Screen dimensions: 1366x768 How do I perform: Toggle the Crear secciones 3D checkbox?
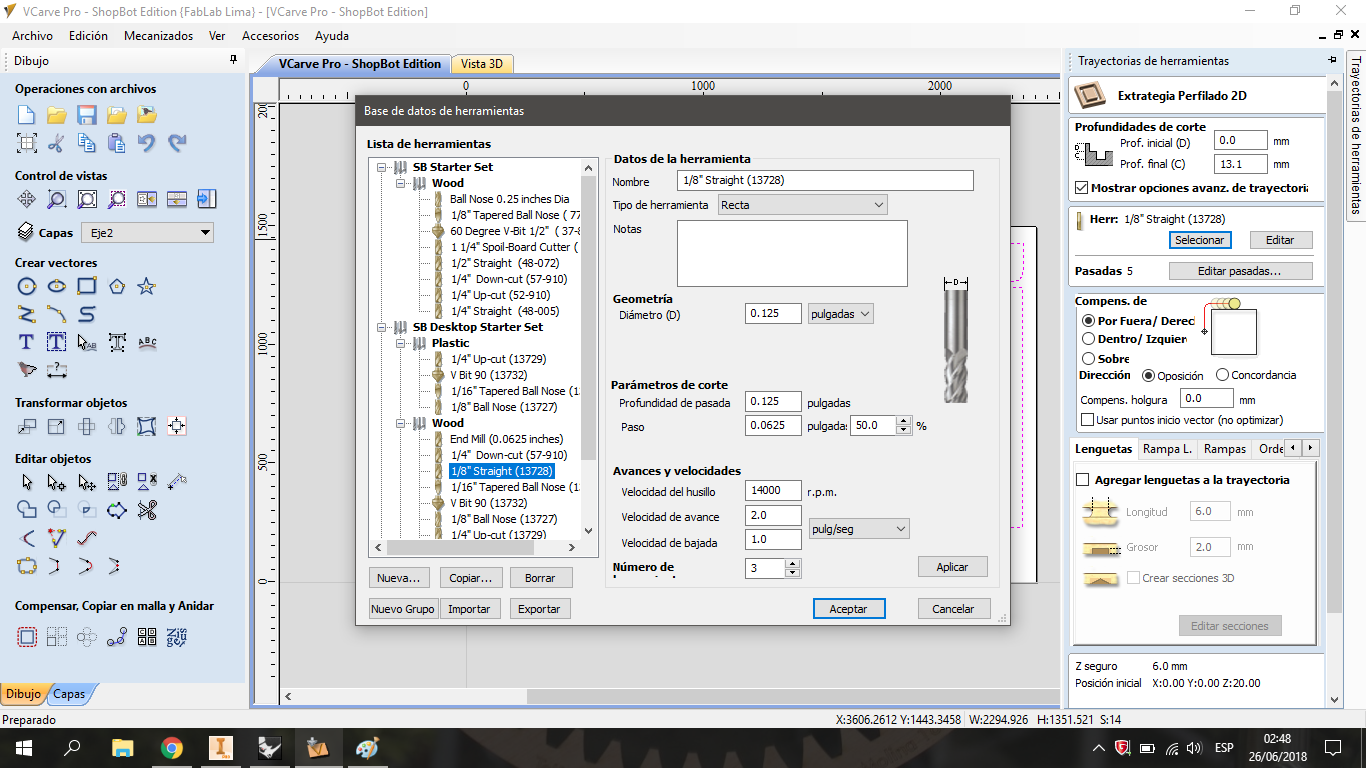click(1133, 578)
